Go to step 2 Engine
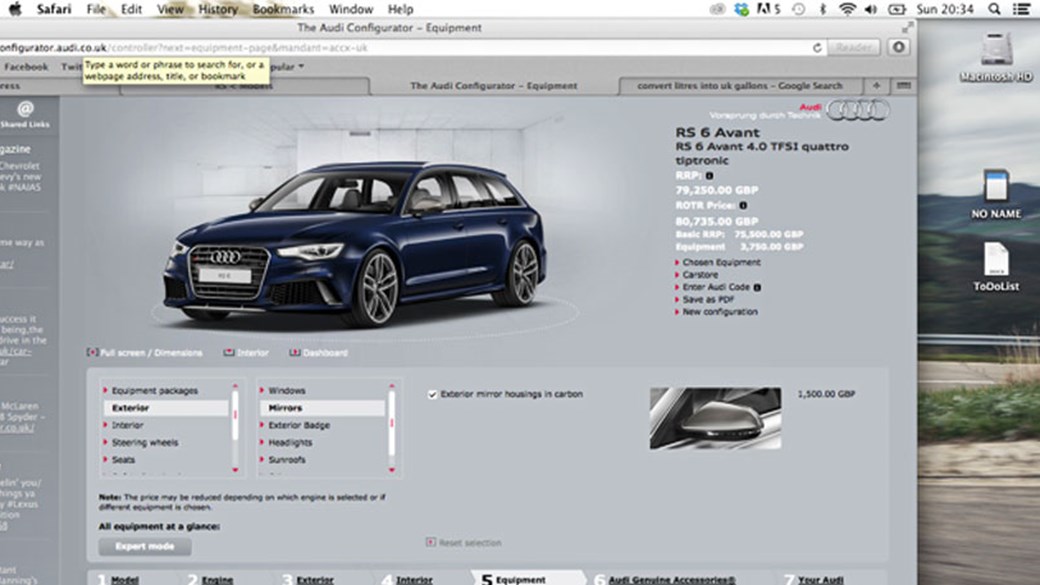Viewport: 1040px width, 585px height. [x=217, y=580]
